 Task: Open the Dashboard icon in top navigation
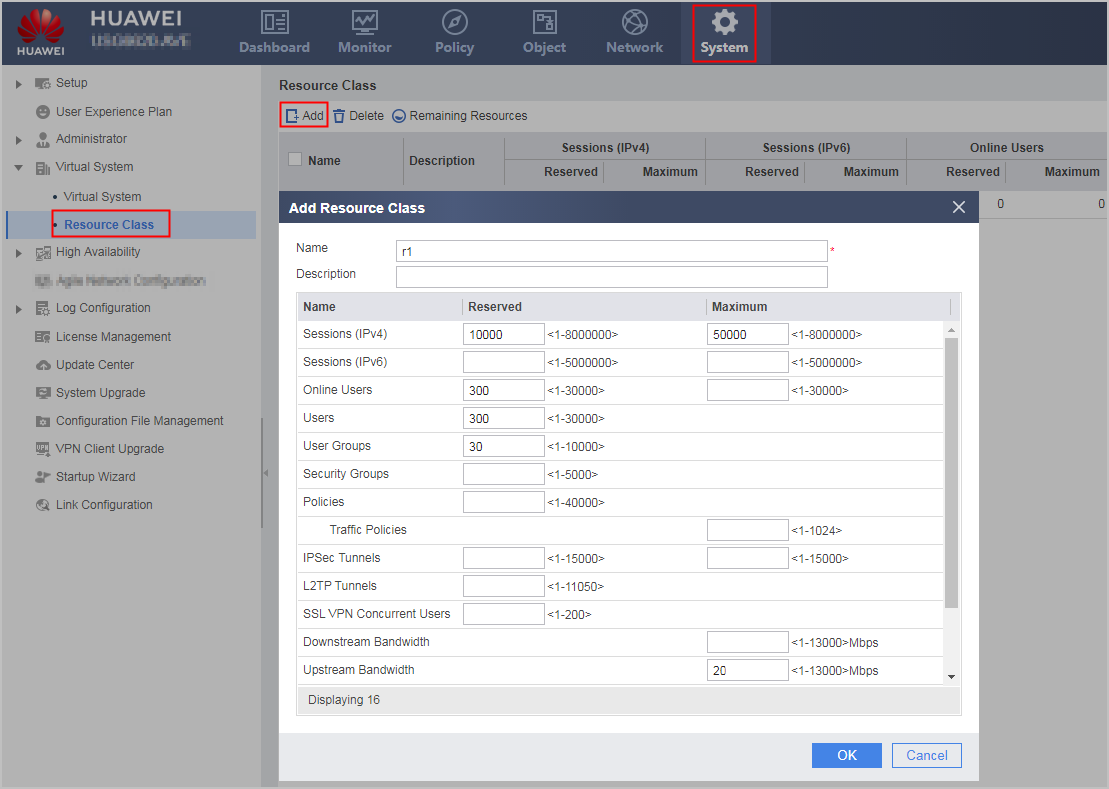tap(274, 23)
